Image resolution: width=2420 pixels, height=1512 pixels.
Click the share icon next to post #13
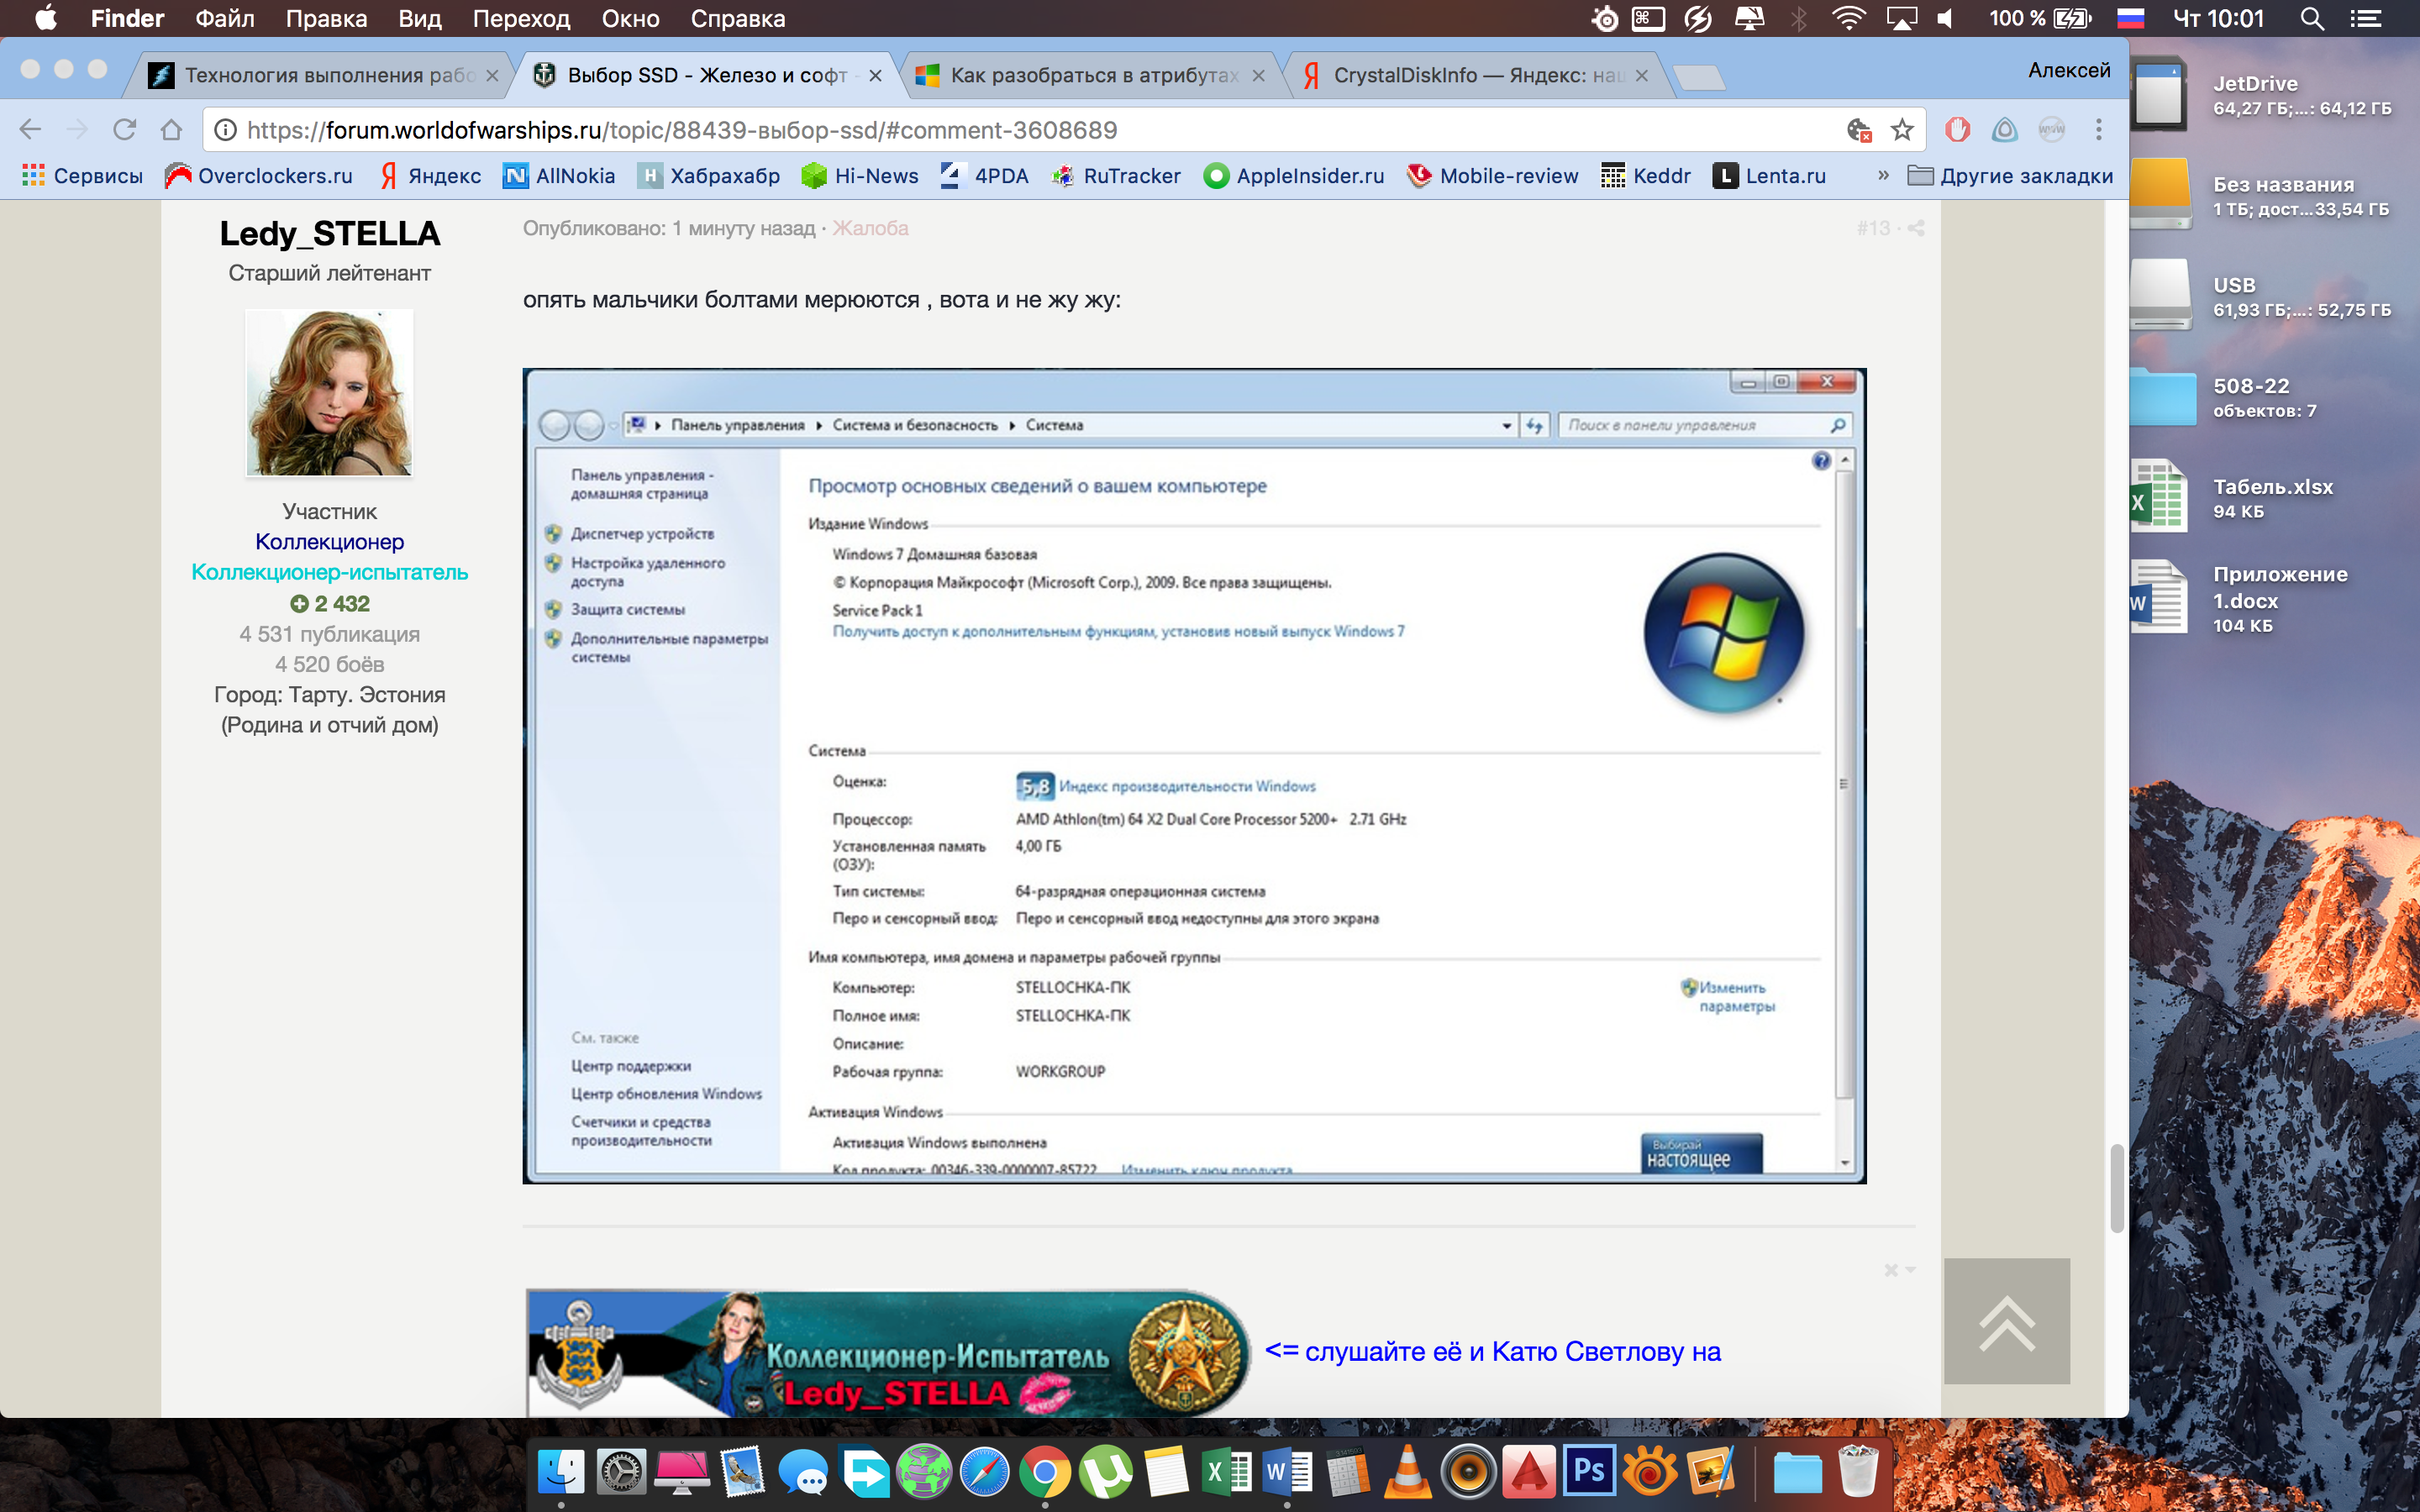pyautogui.click(x=1915, y=228)
